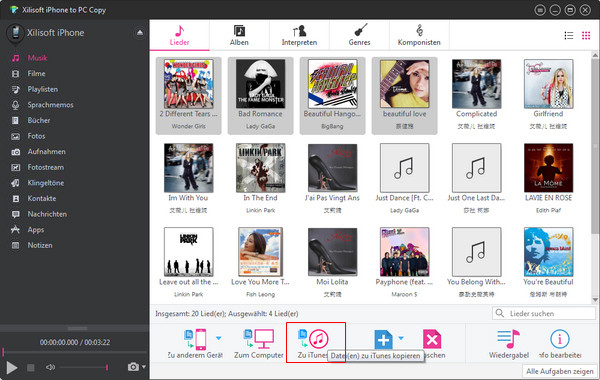The image size is (600, 380).
Task: Select Bad Romance by Lady GaGa
Action: pos(261,96)
